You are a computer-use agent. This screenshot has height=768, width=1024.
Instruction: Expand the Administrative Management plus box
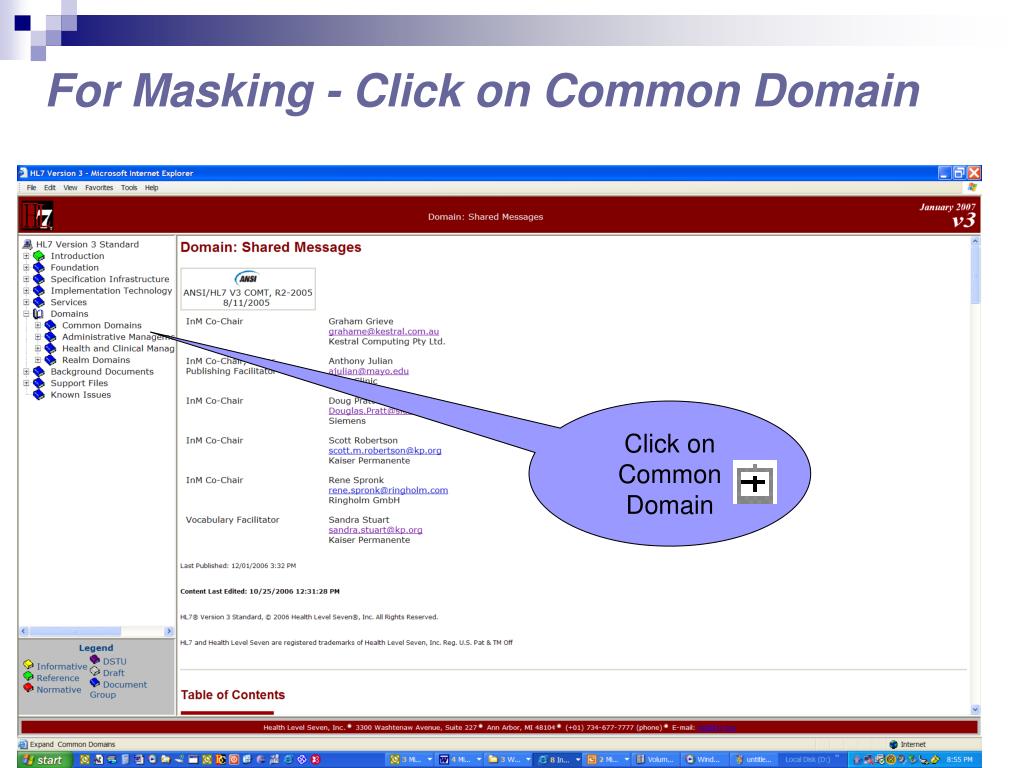tap(38, 337)
